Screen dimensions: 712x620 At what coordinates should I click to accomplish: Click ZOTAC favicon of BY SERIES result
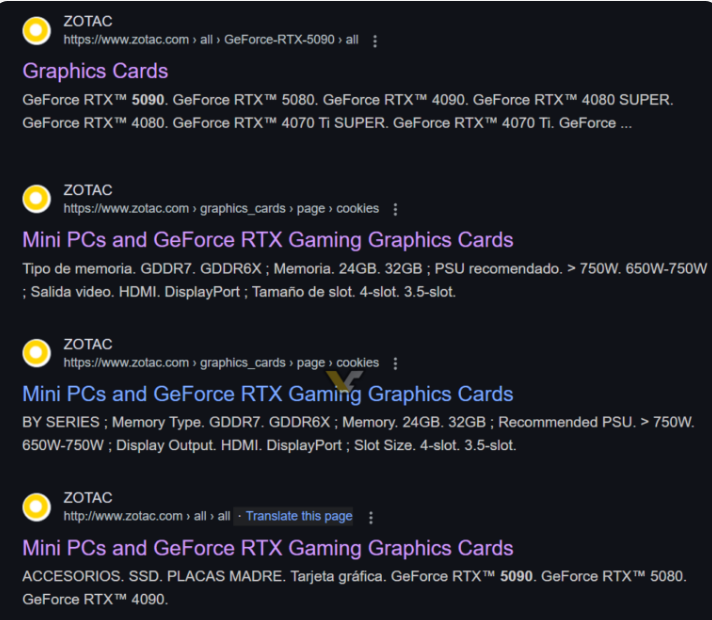pyautogui.click(x=36, y=352)
